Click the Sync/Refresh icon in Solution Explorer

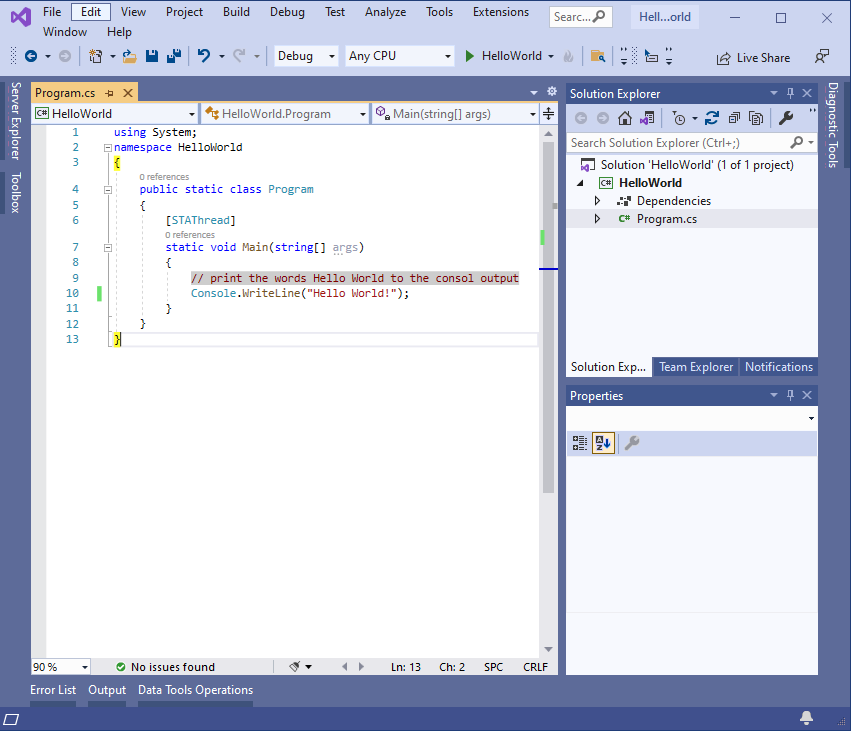[712, 118]
